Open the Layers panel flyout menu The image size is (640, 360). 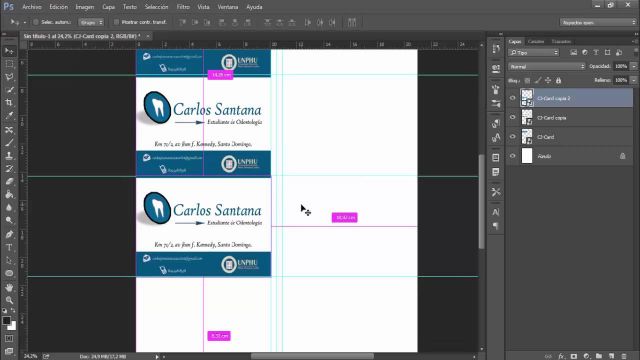pyautogui.click(x=634, y=41)
